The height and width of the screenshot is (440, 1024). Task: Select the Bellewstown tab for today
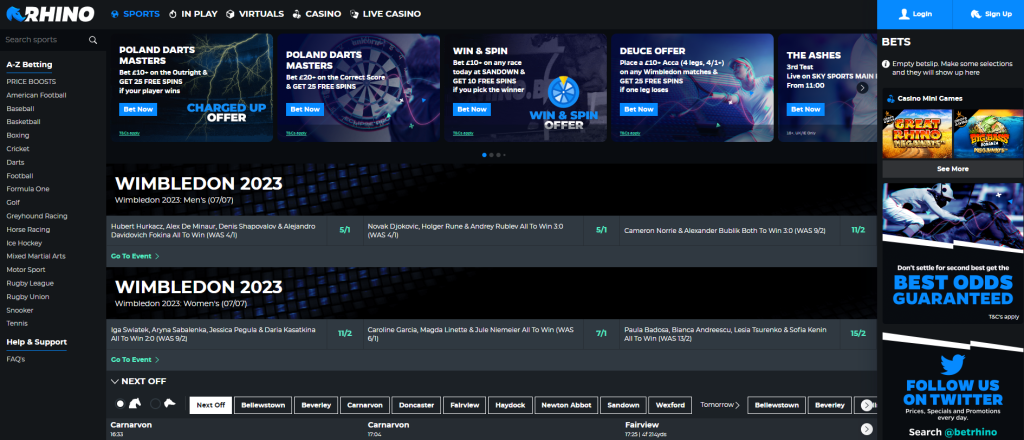click(x=263, y=405)
